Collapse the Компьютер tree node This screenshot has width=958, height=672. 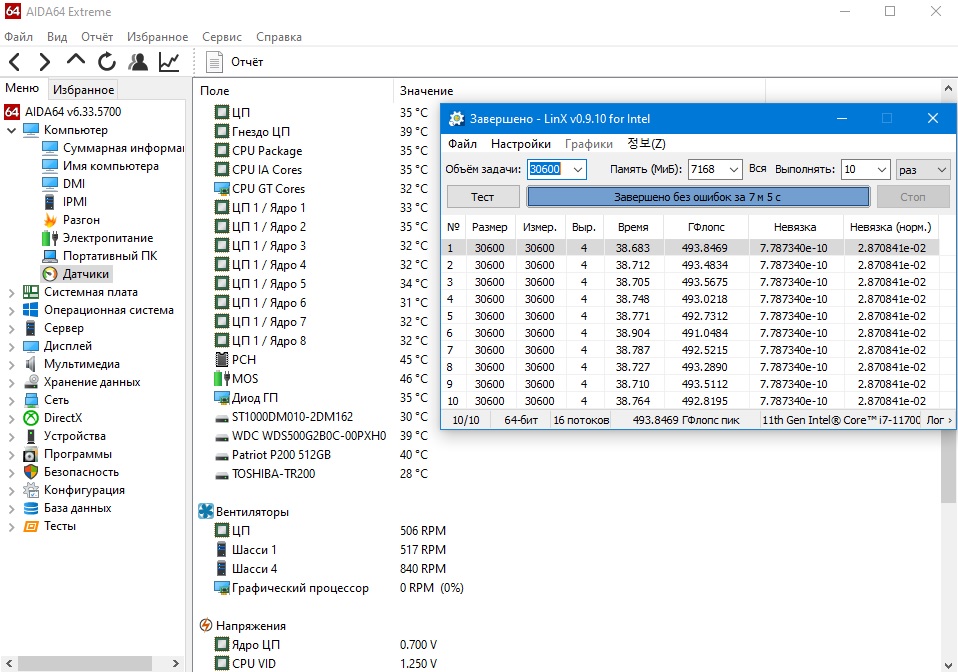pos(11,130)
